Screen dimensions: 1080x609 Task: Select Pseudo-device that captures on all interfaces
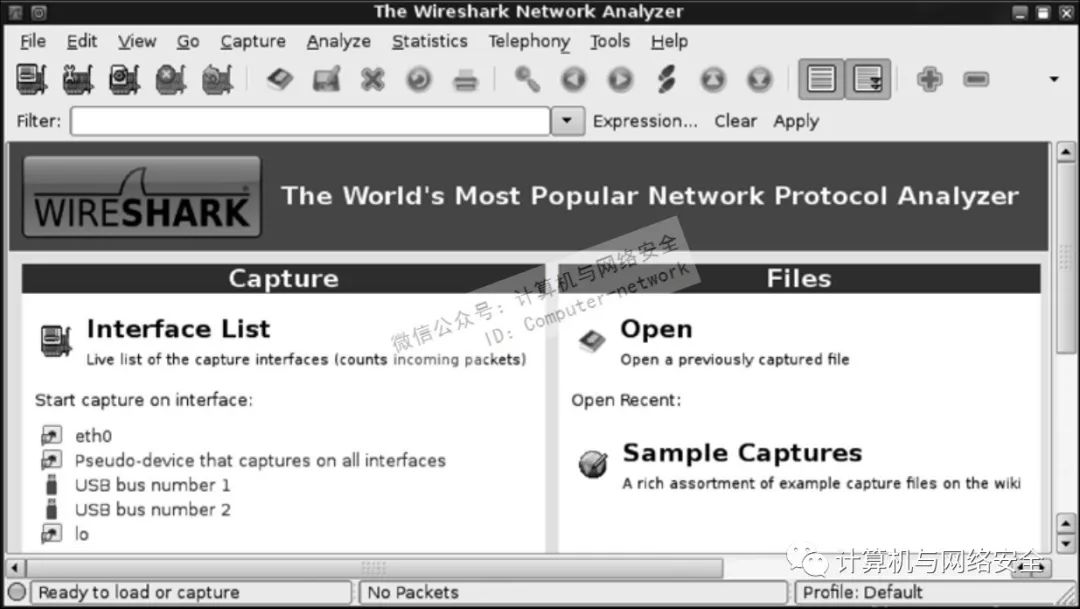click(260, 460)
